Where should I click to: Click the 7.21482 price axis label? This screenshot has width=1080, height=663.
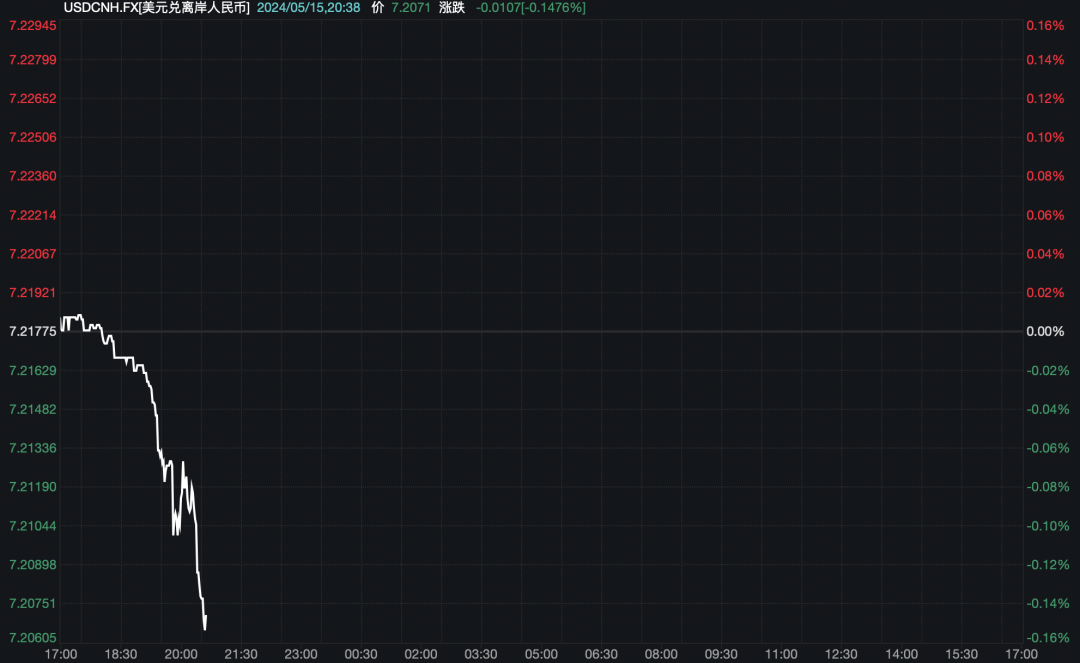(32, 409)
